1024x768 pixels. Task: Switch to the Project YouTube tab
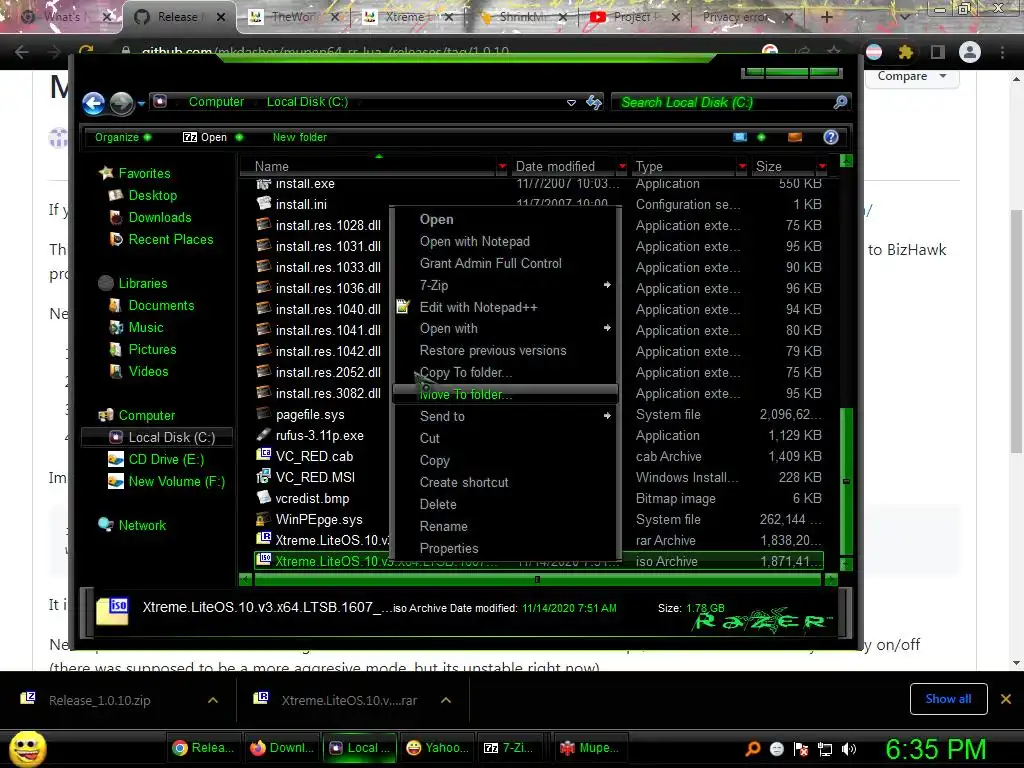(634, 17)
